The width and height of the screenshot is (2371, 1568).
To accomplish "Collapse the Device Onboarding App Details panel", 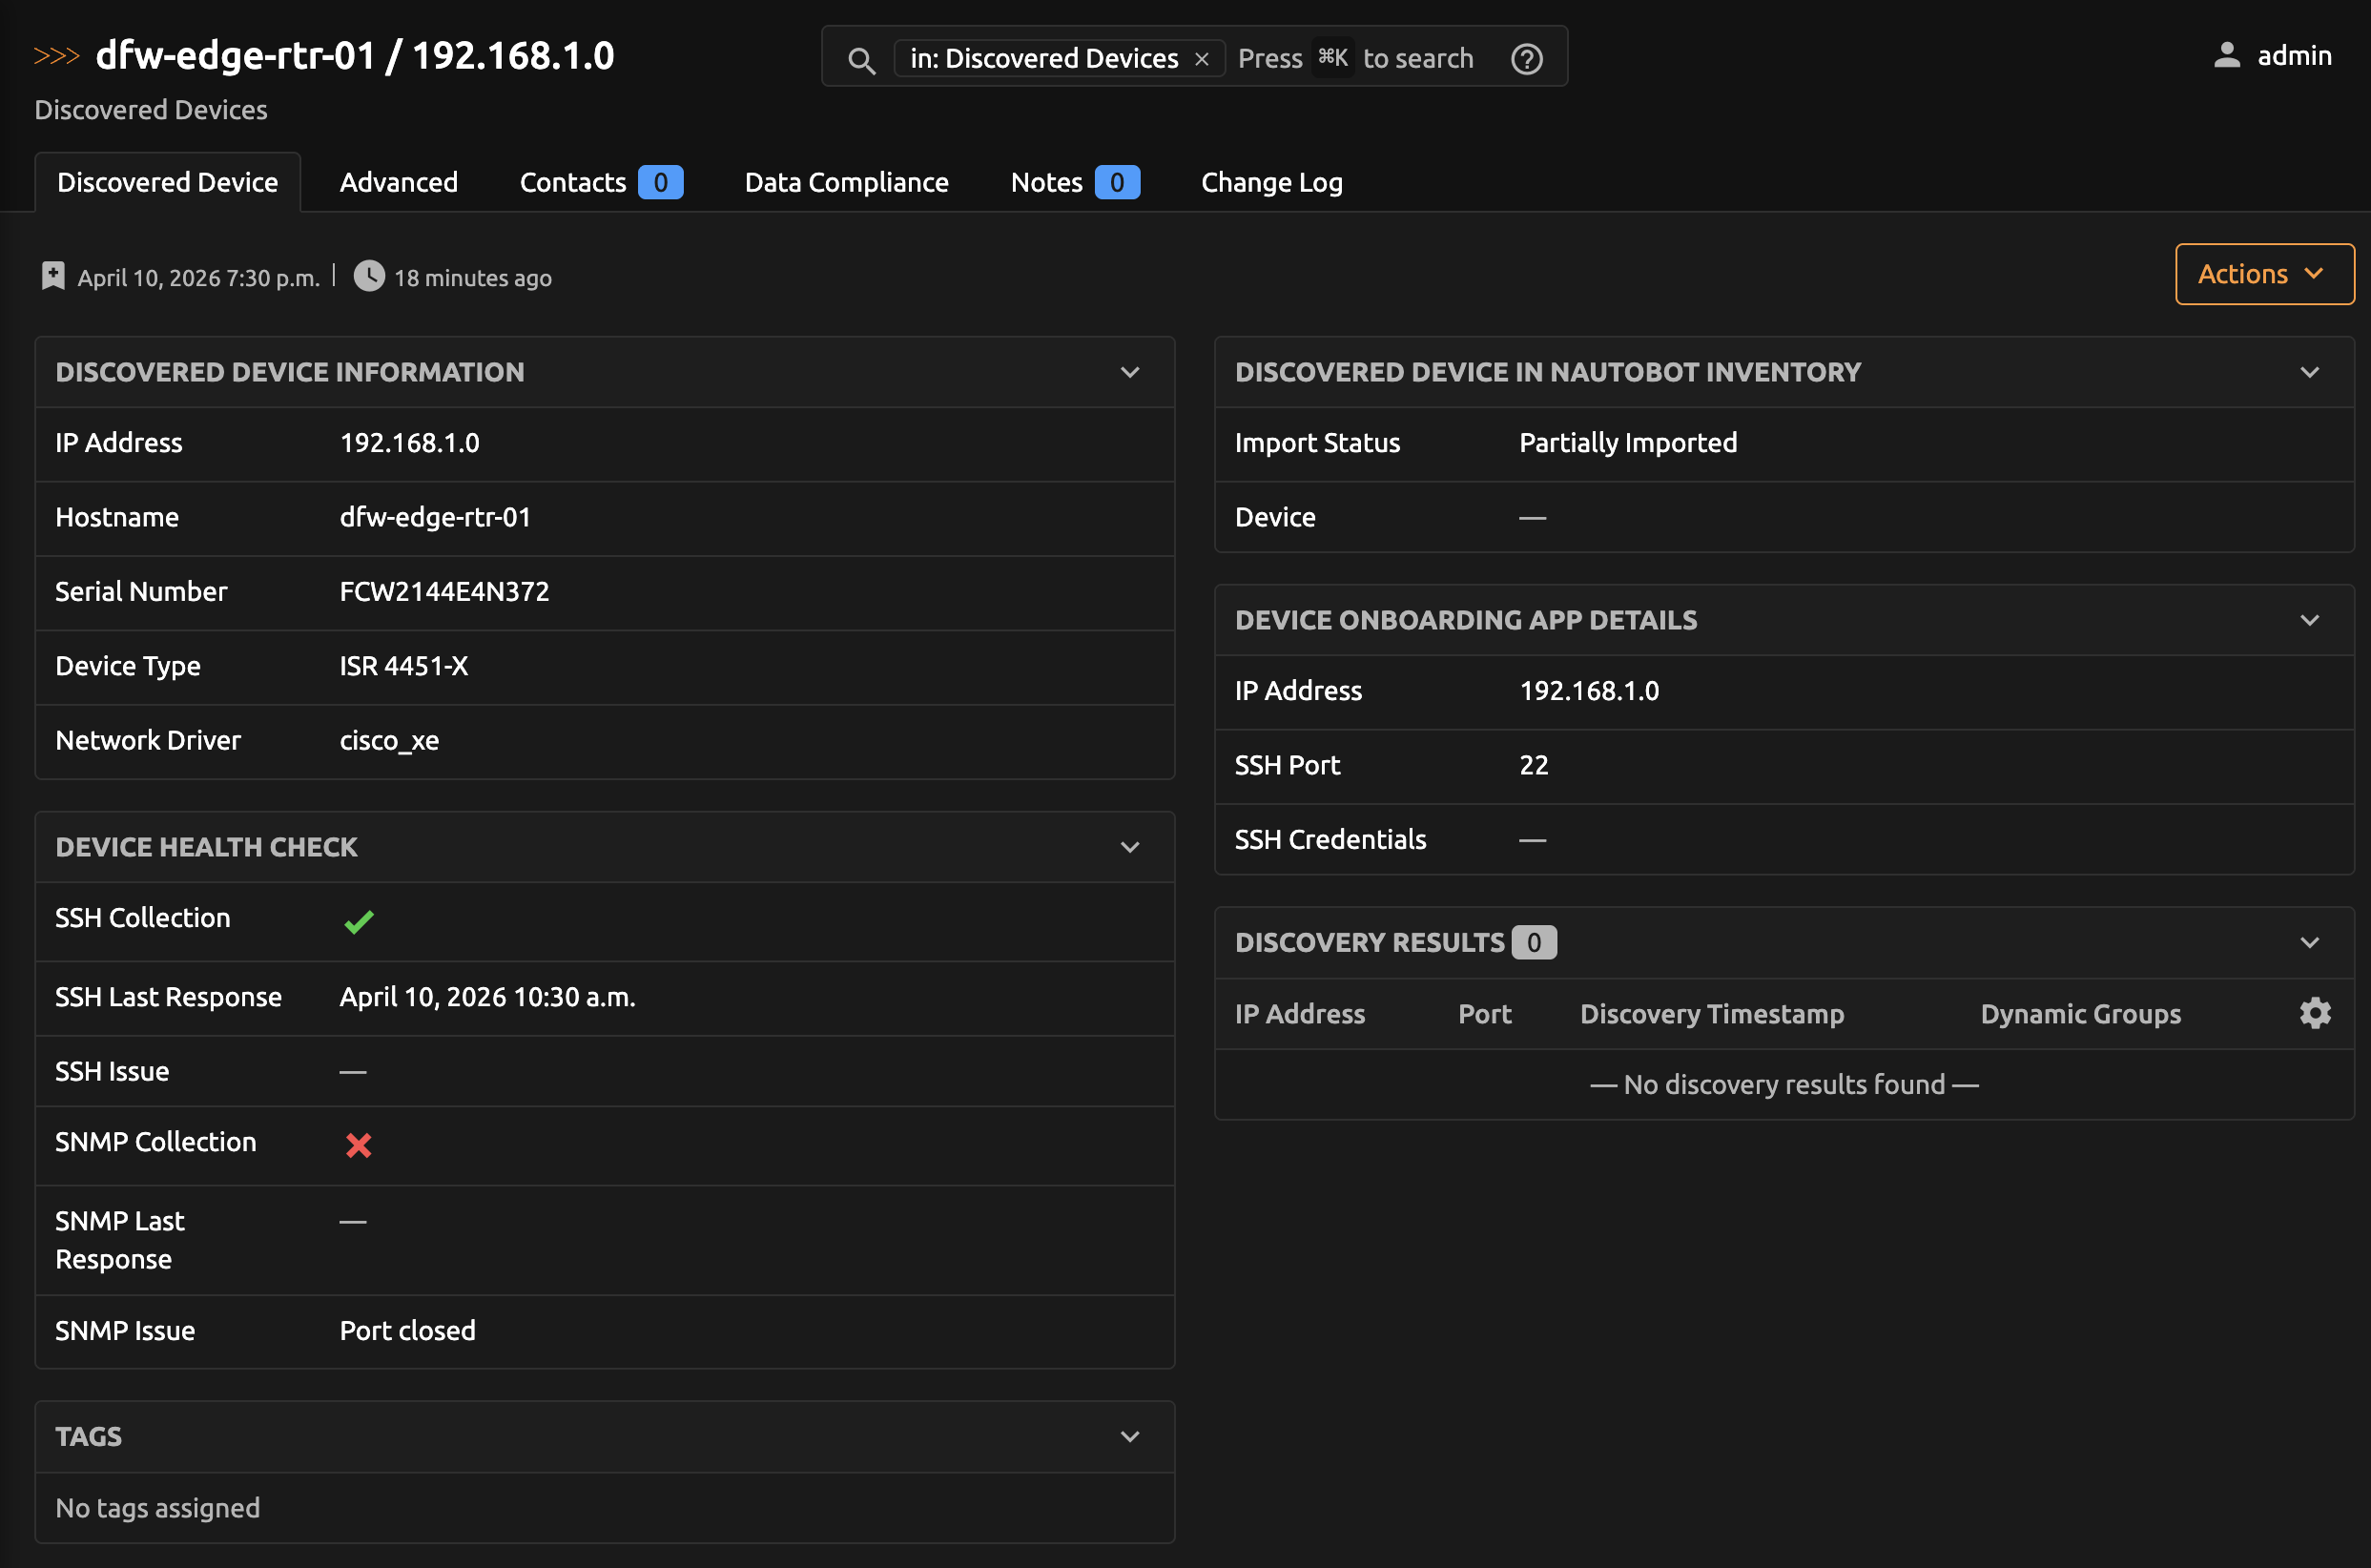I will tap(2309, 620).
